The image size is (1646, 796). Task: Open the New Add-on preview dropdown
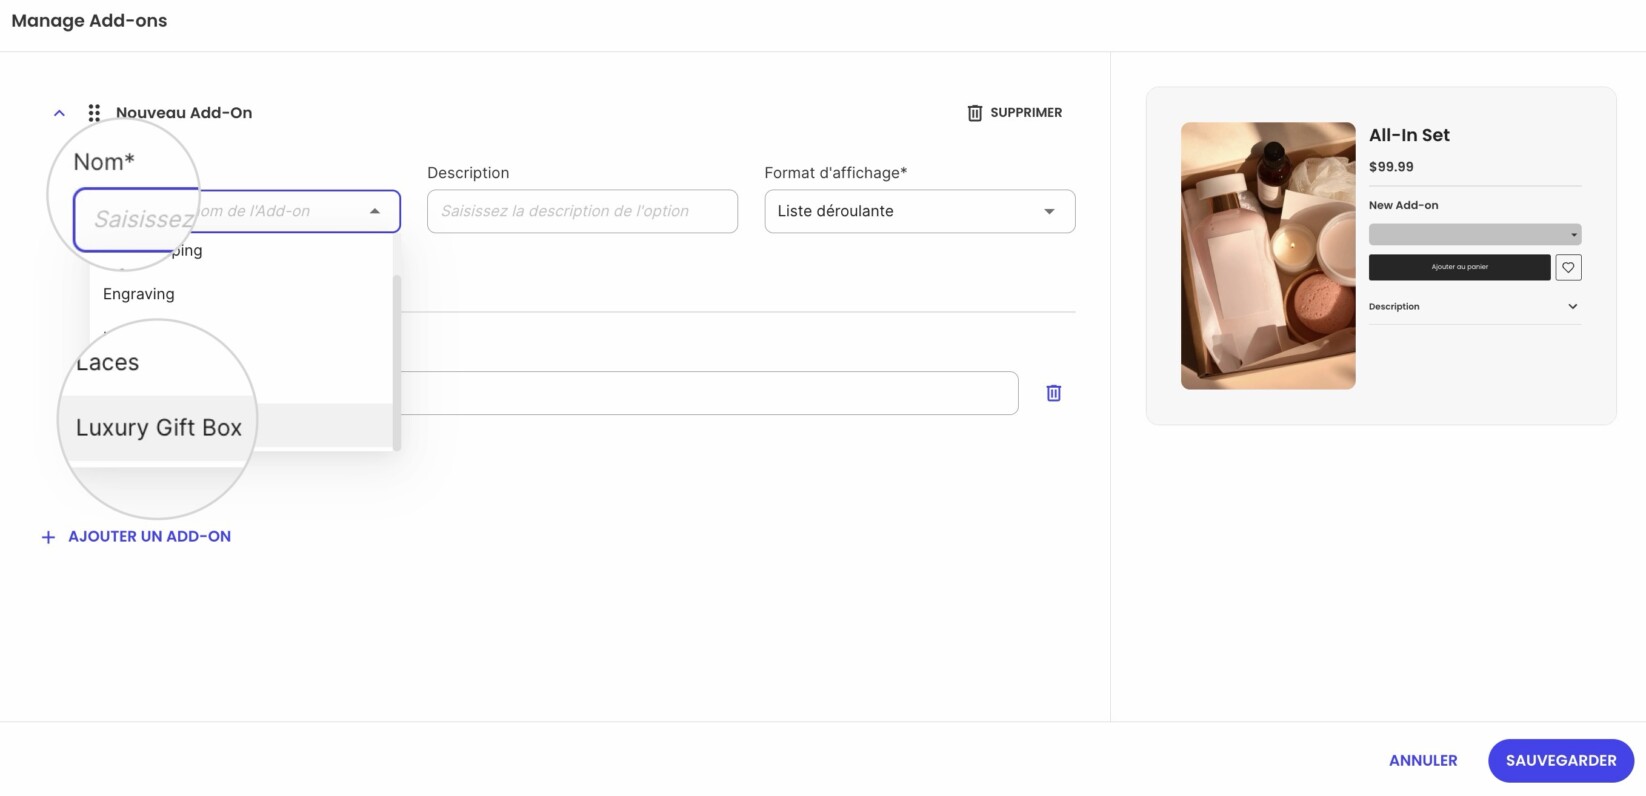(1475, 235)
